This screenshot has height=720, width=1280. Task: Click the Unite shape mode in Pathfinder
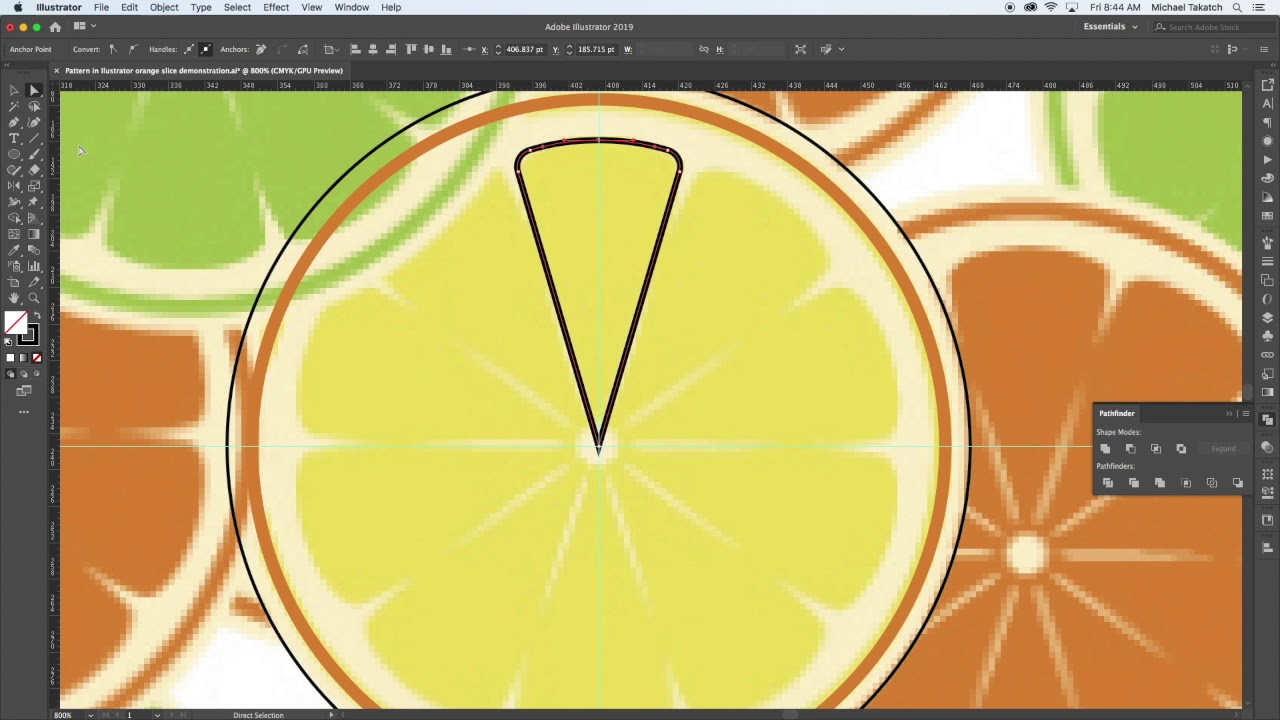(1105, 449)
